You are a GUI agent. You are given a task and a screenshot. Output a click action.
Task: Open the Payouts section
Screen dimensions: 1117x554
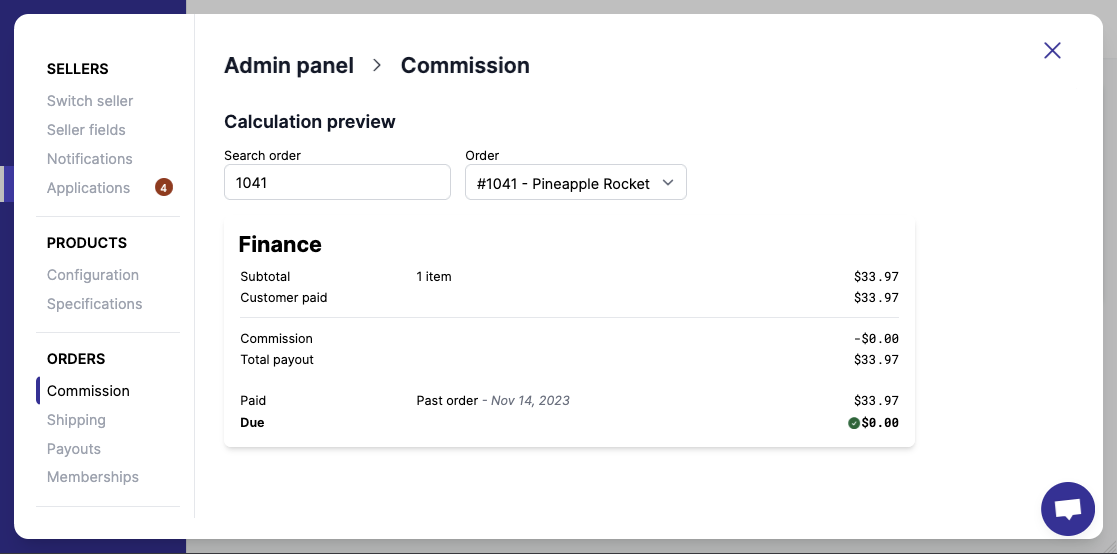coord(74,449)
